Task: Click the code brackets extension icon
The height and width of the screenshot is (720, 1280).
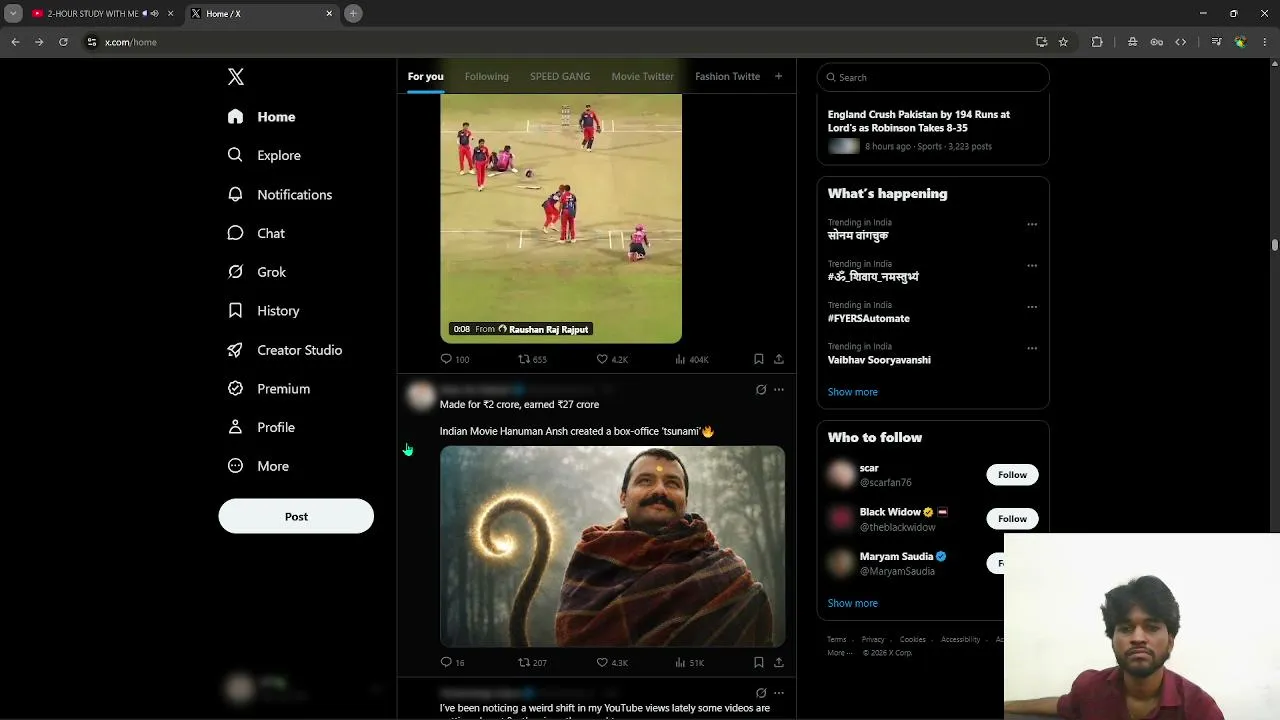Action: (x=1181, y=42)
